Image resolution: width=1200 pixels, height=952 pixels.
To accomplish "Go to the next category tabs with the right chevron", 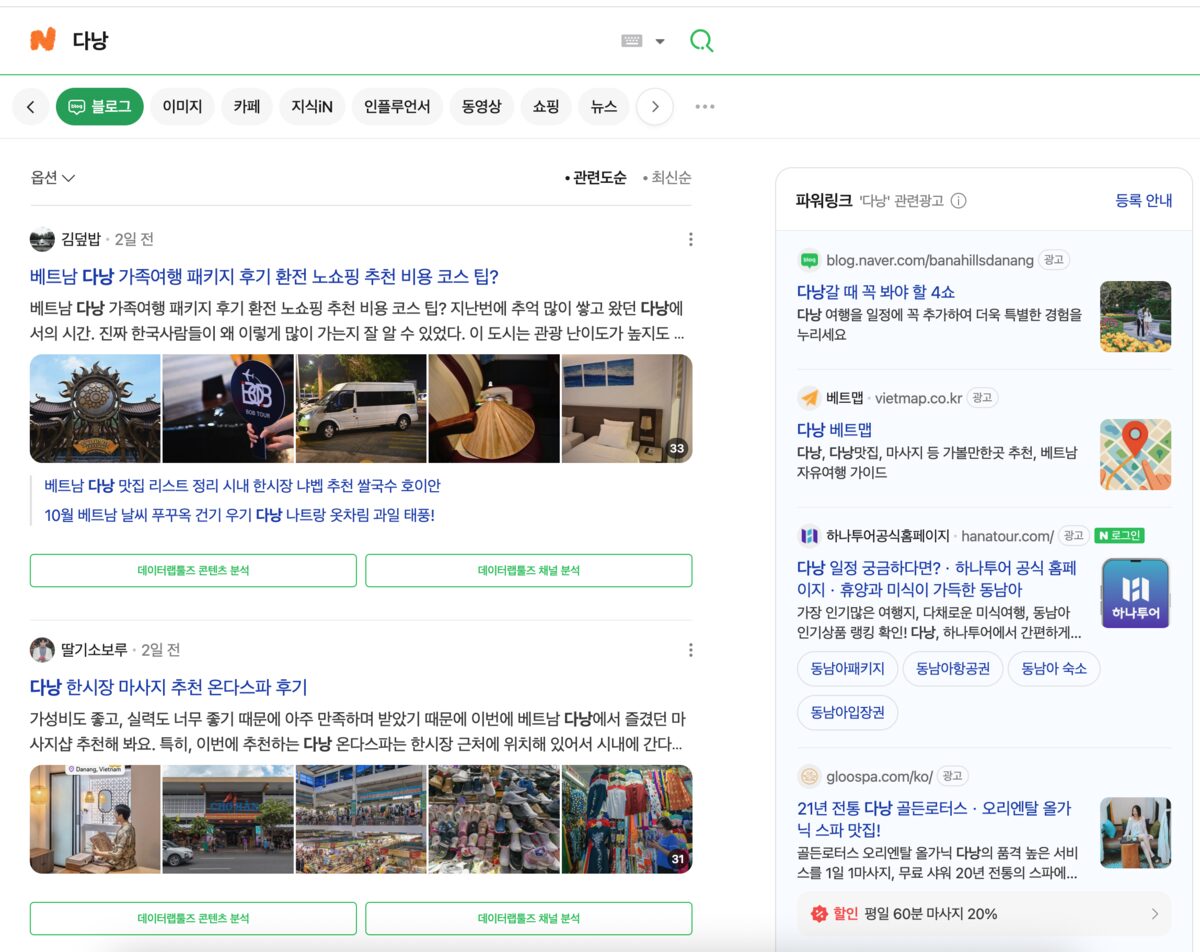I will pyautogui.click(x=655, y=107).
